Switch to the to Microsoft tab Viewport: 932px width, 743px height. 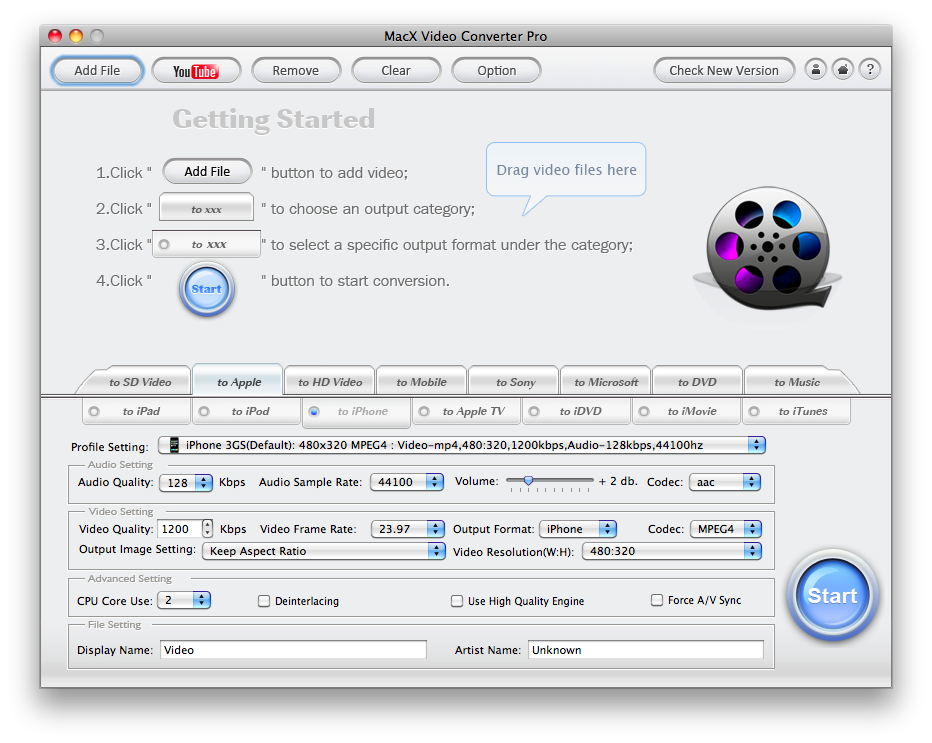tap(606, 382)
